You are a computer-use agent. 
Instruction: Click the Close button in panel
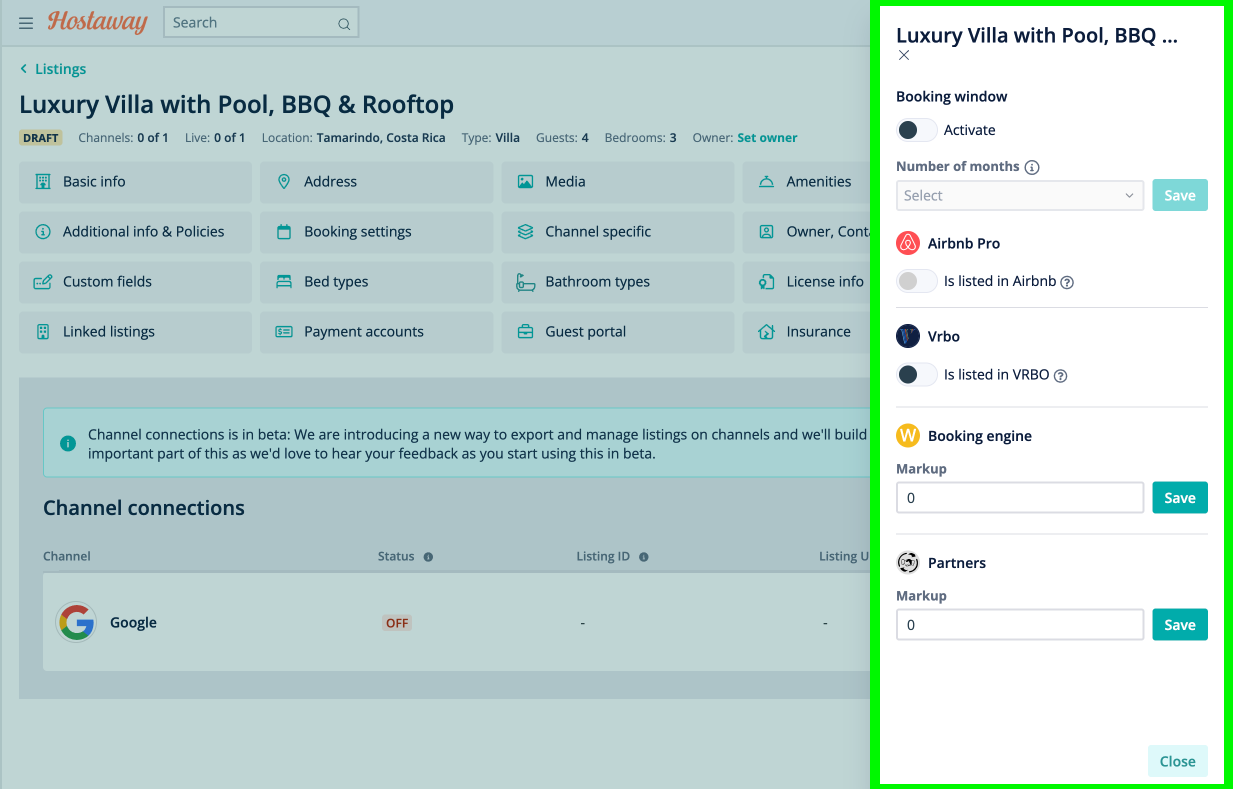click(x=1178, y=761)
